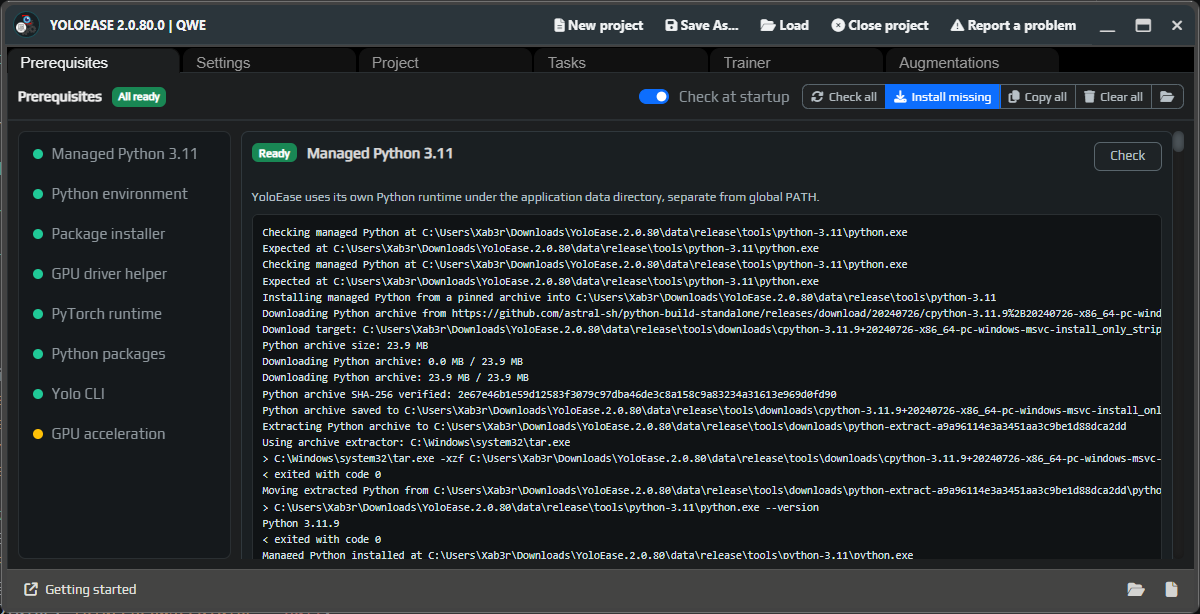Click log line 'Python archive size: 23.9 MB'

tap(343, 345)
